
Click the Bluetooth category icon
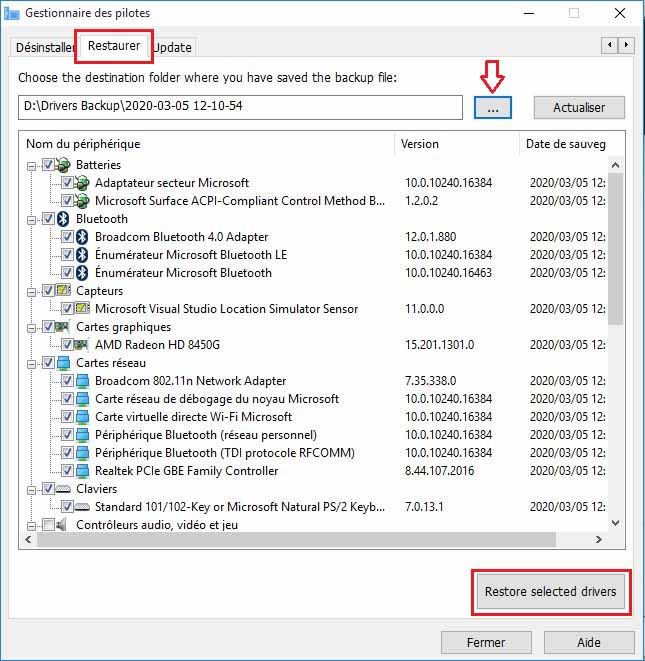63,219
